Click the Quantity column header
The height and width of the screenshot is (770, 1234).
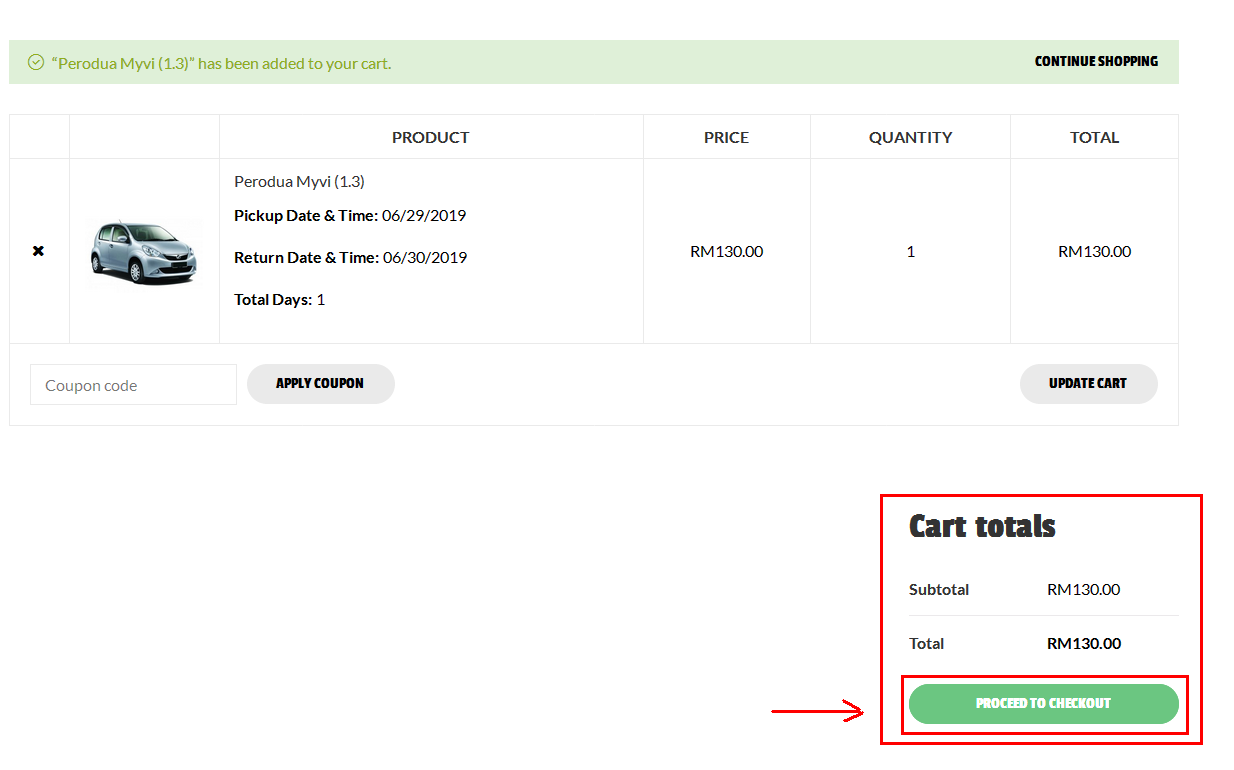coord(910,137)
